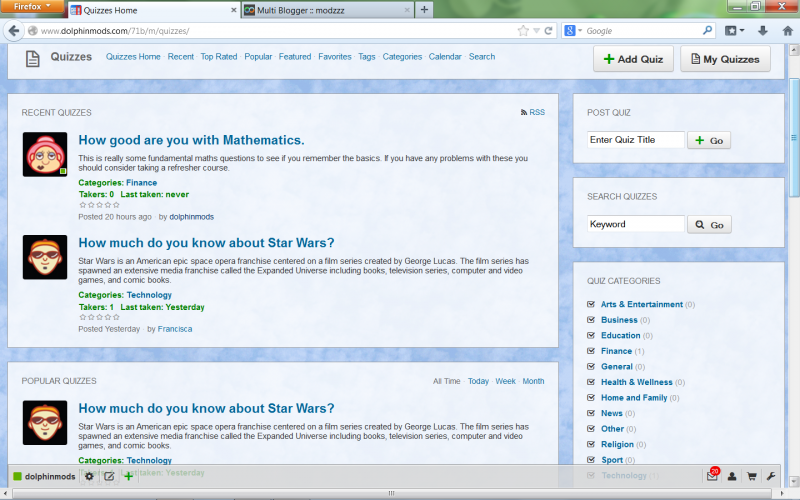
Task: Open the bookmarks menu button
Action: tap(735, 31)
